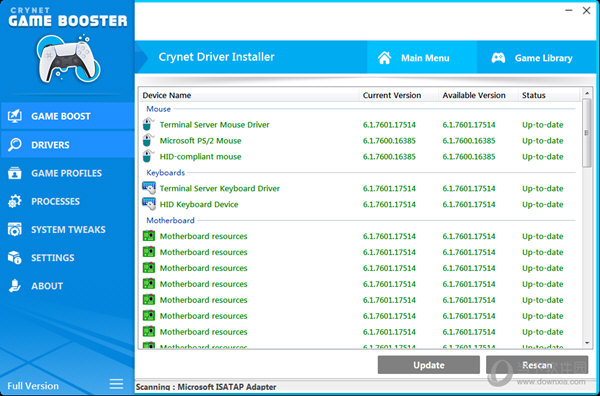Select the Drivers sidebar item

click(67, 145)
